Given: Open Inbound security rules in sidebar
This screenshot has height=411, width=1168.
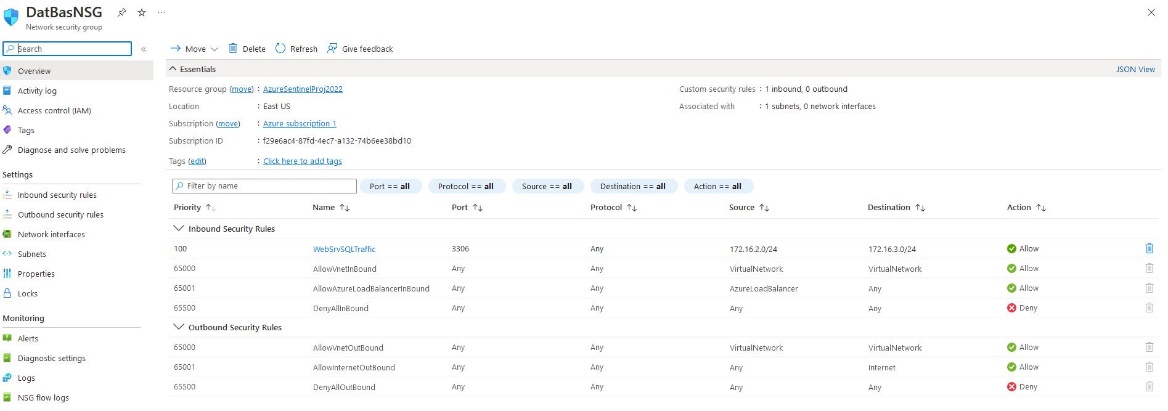Looking at the screenshot, I should [56, 195].
